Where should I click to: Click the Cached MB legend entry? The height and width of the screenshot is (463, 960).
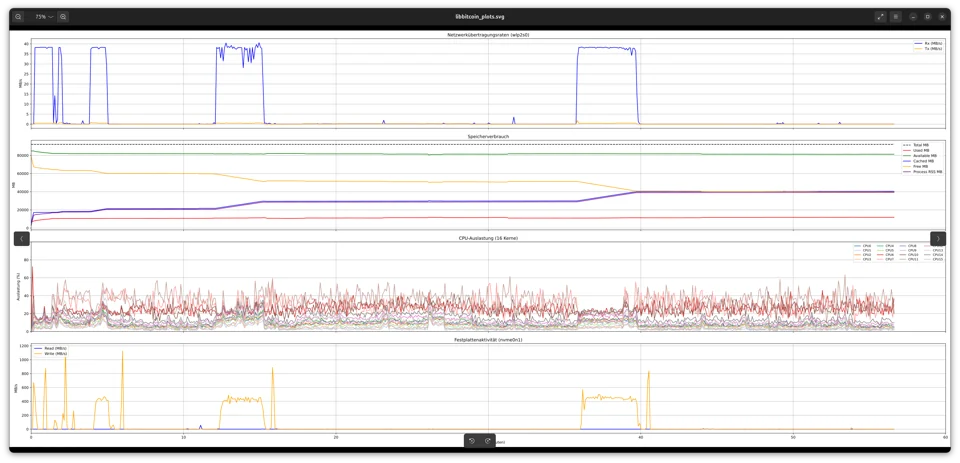pyautogui.click(x=917, y=161)
